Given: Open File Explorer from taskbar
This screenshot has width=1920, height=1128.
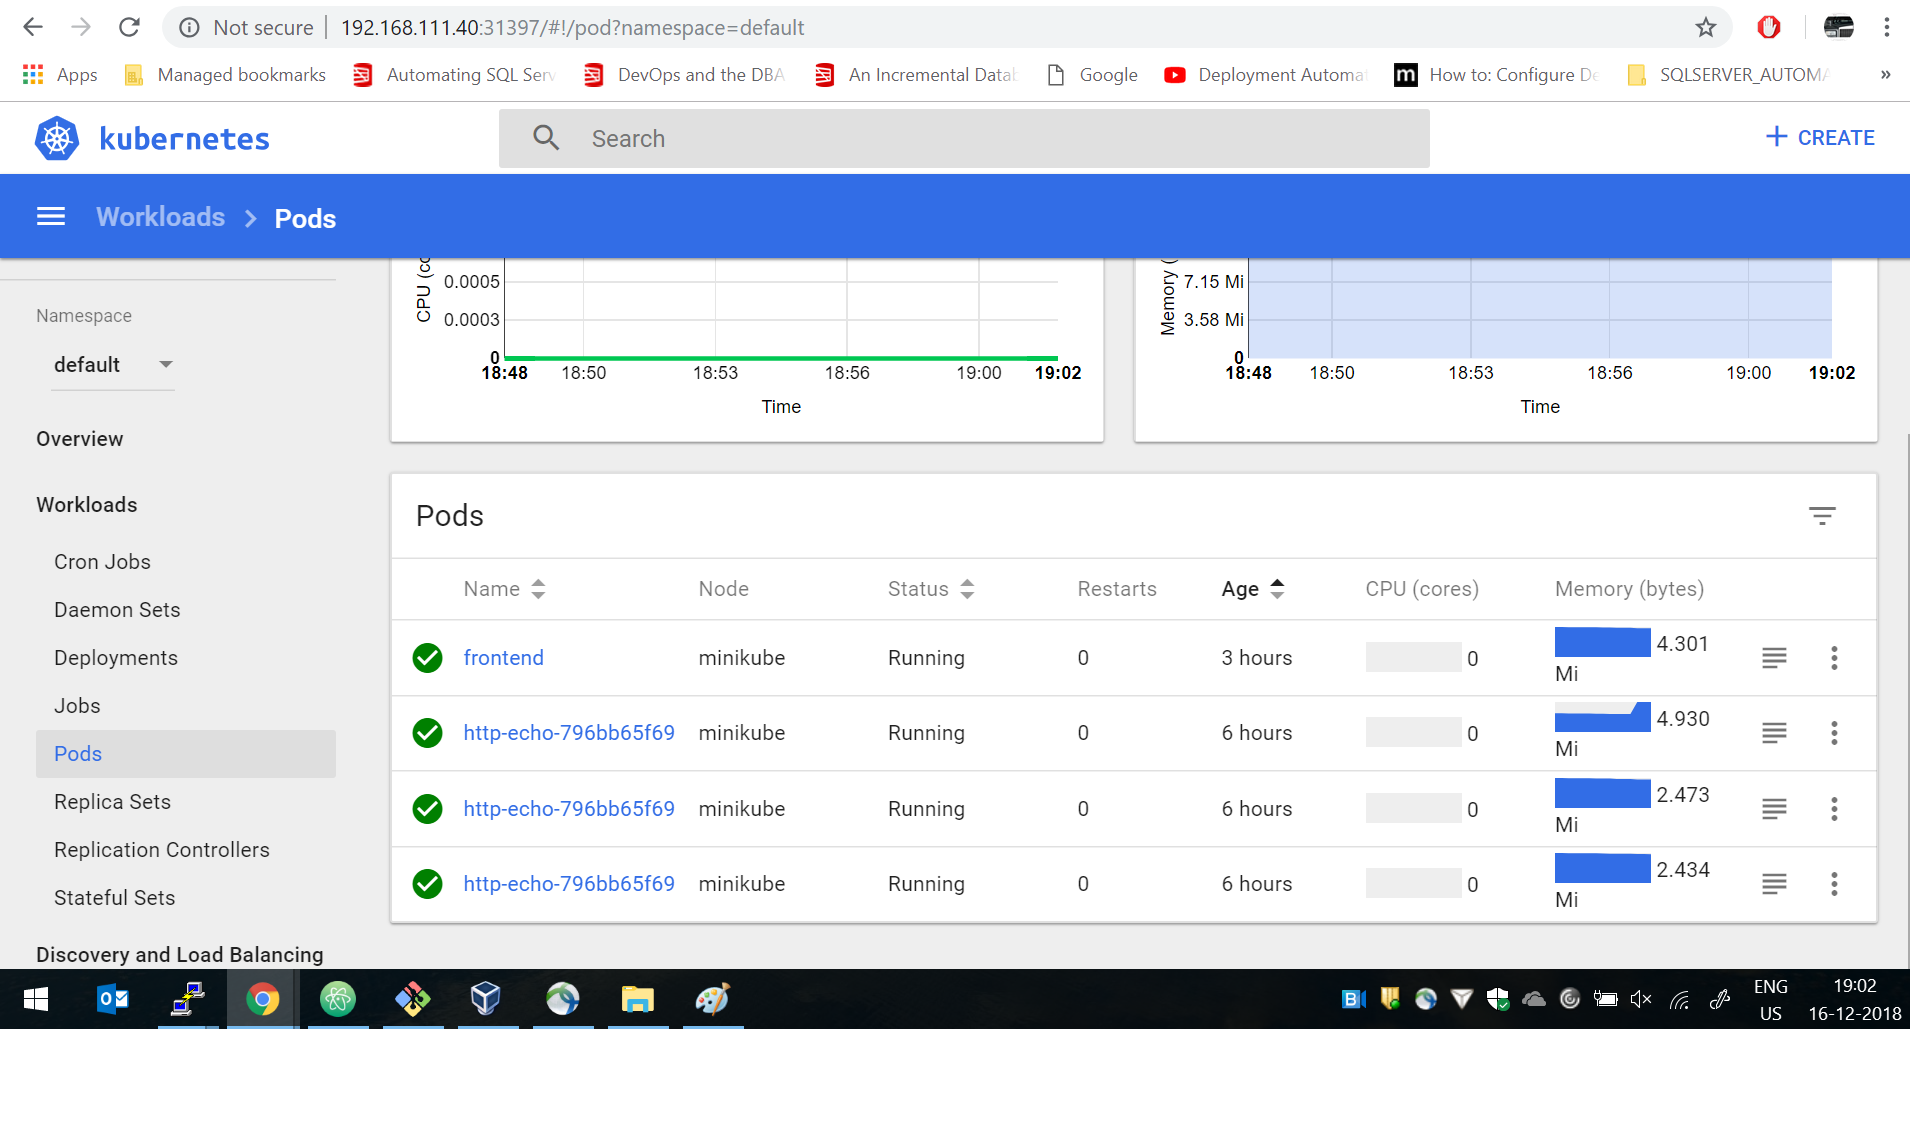Looking at the screenshot, I should click(637, 999).
